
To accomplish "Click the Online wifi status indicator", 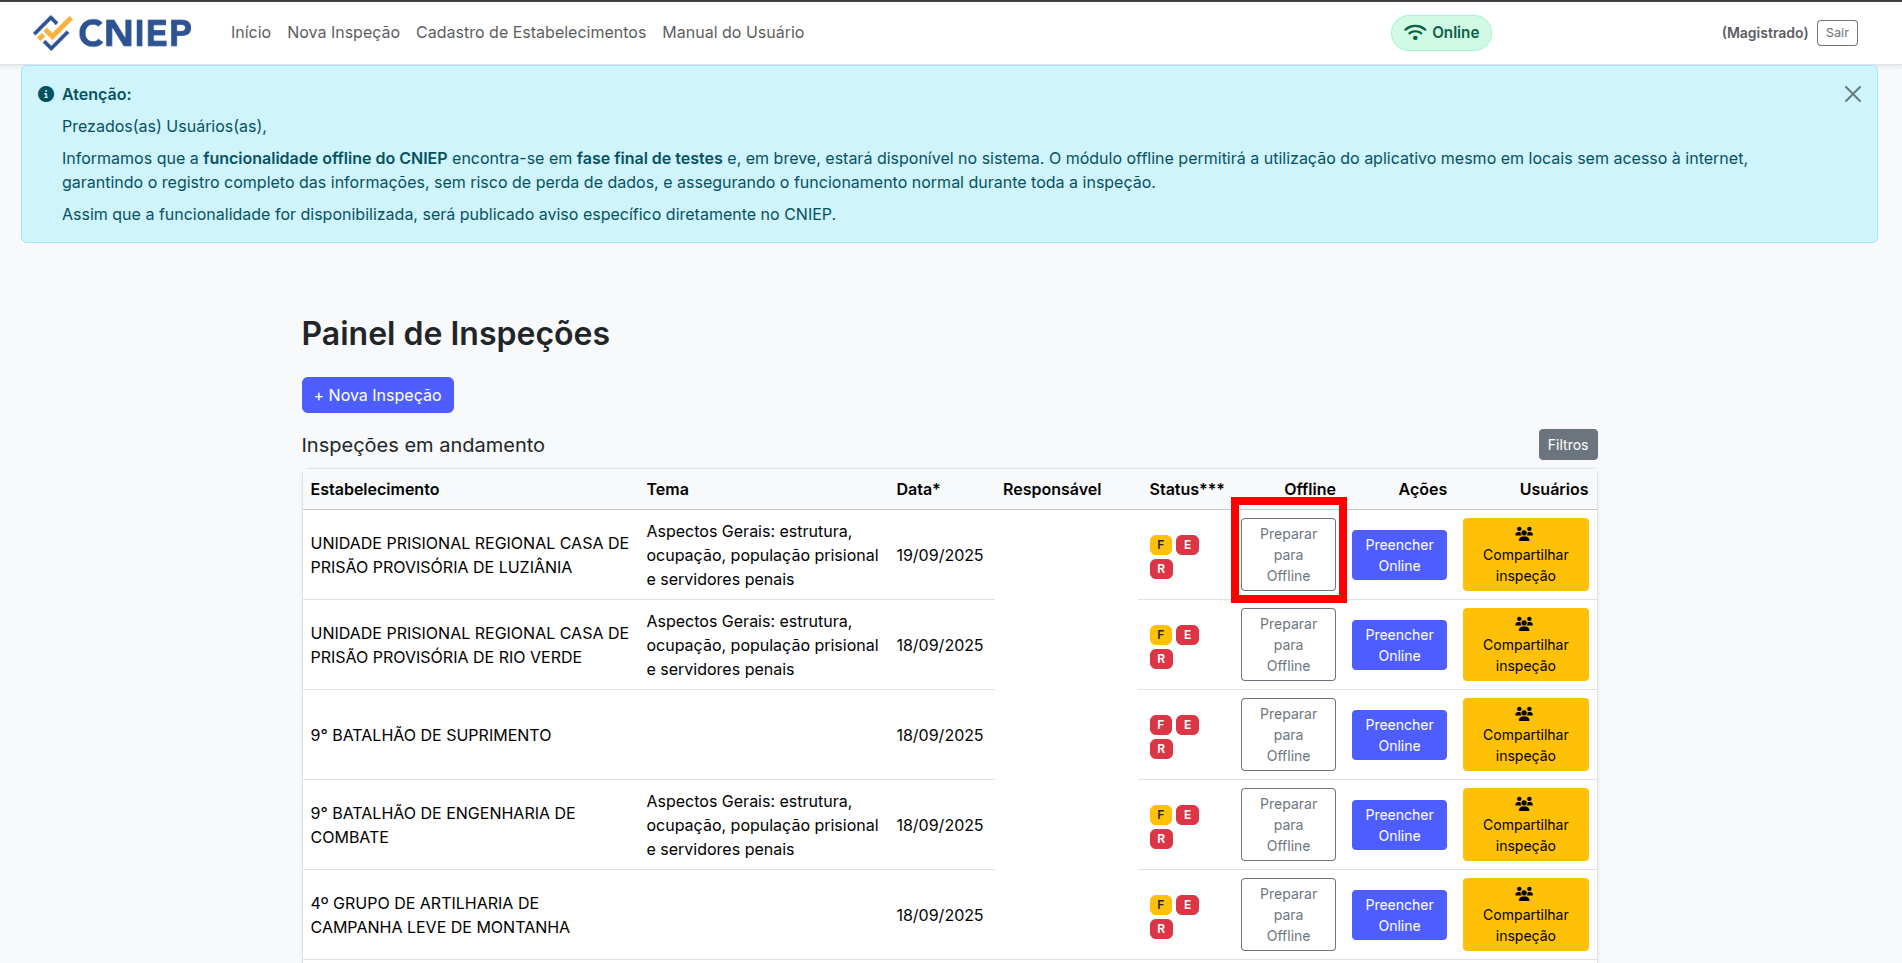I will click(1440, 33).
